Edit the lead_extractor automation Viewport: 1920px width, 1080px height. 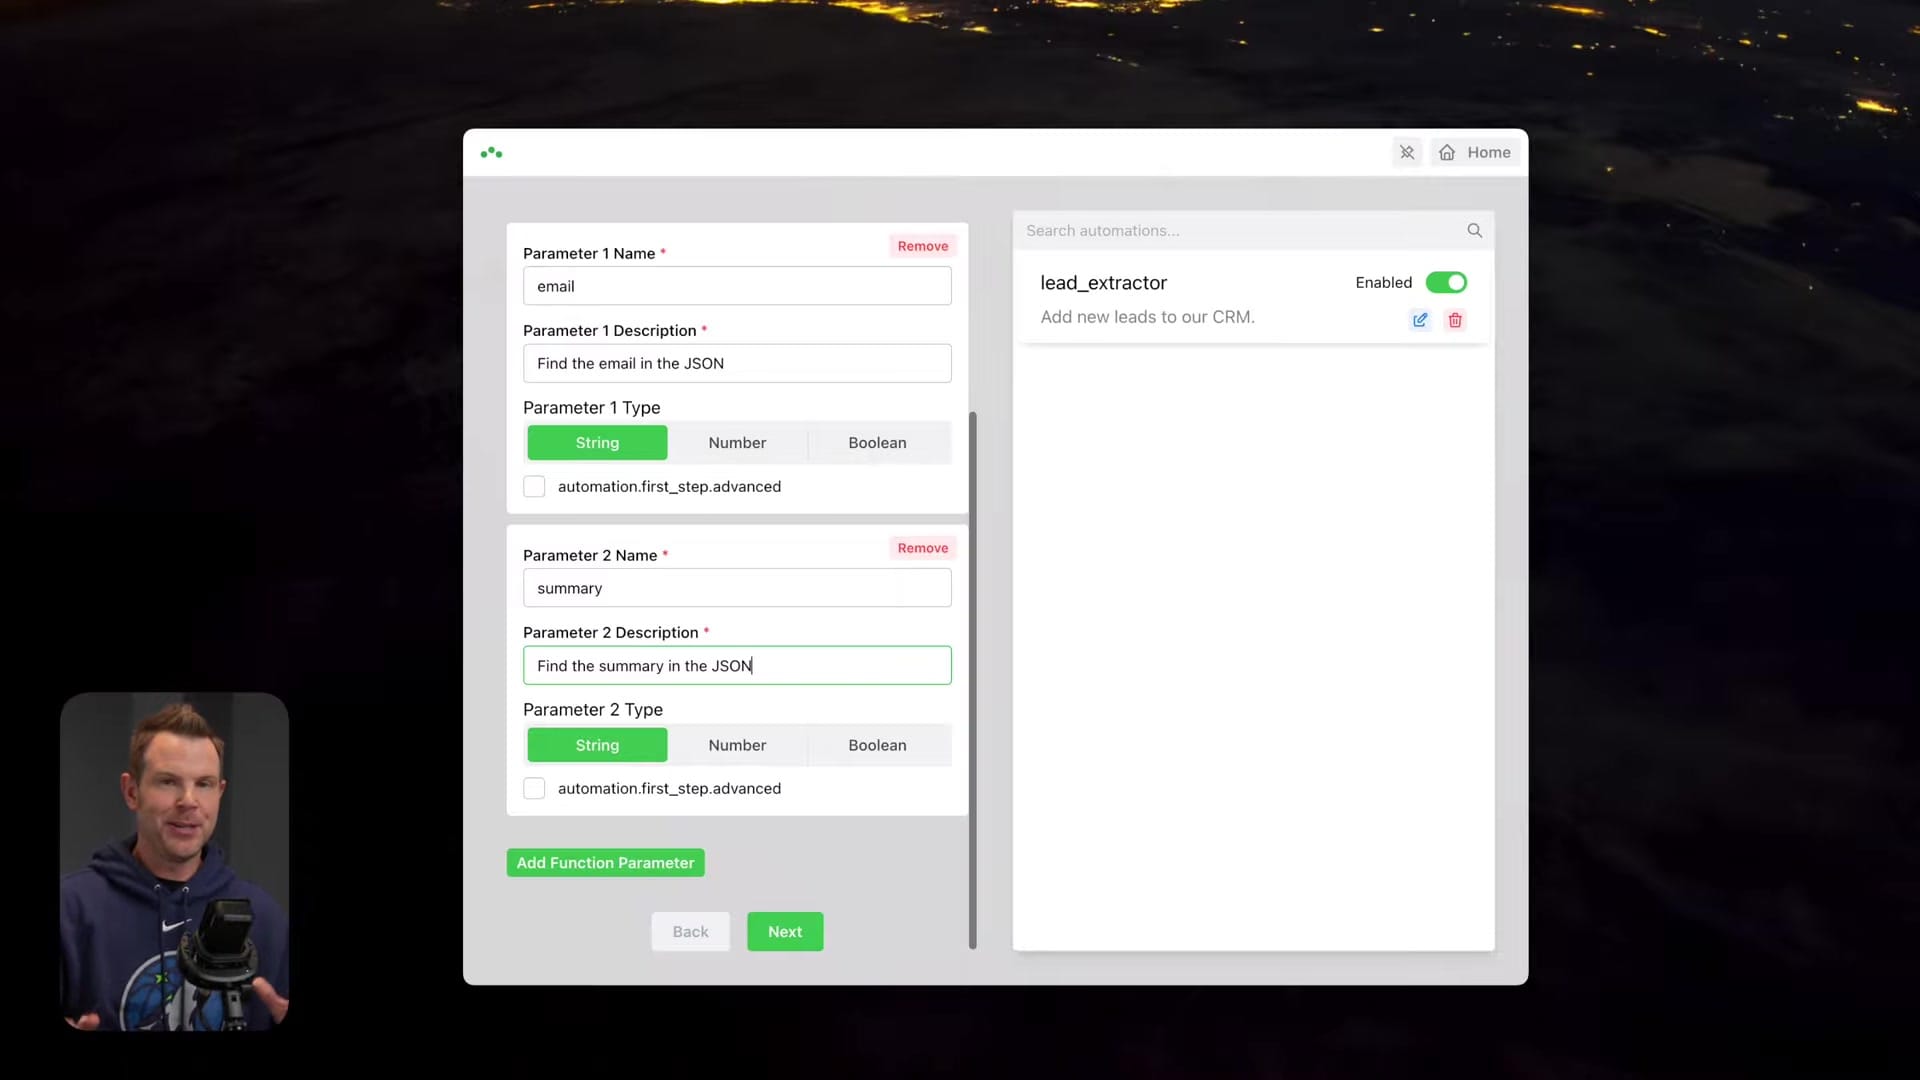(x=1420, y=320)
